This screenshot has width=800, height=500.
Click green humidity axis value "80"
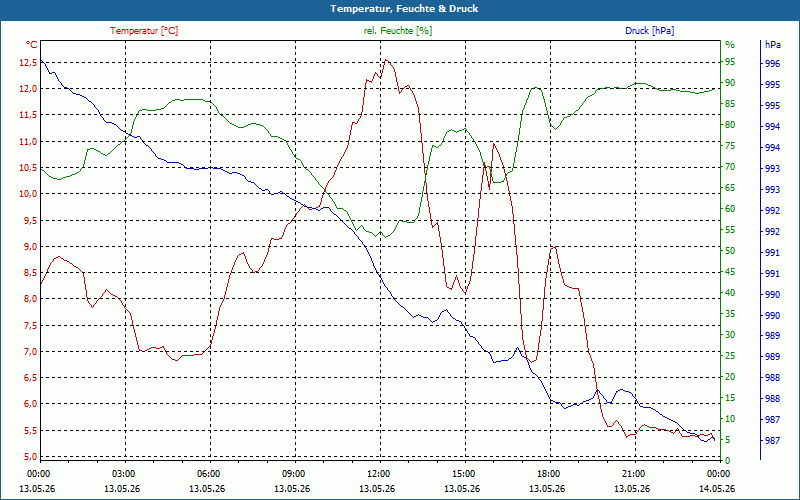coord(730,125)
